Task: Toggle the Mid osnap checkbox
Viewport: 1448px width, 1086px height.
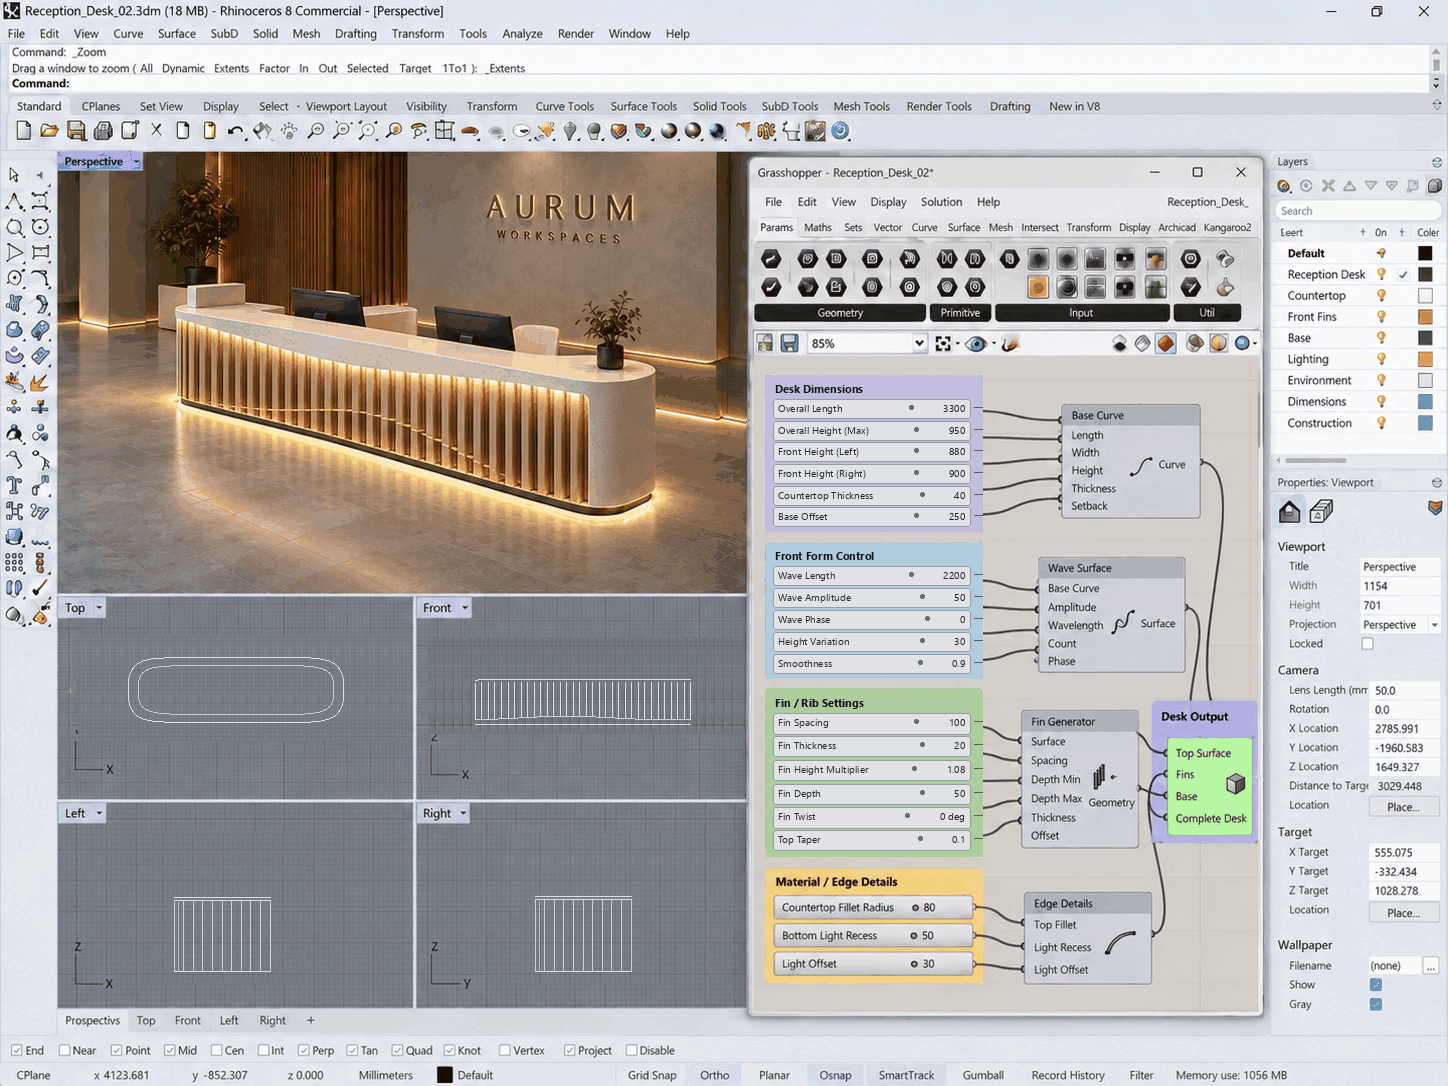Action: (x=169, y=1050)
